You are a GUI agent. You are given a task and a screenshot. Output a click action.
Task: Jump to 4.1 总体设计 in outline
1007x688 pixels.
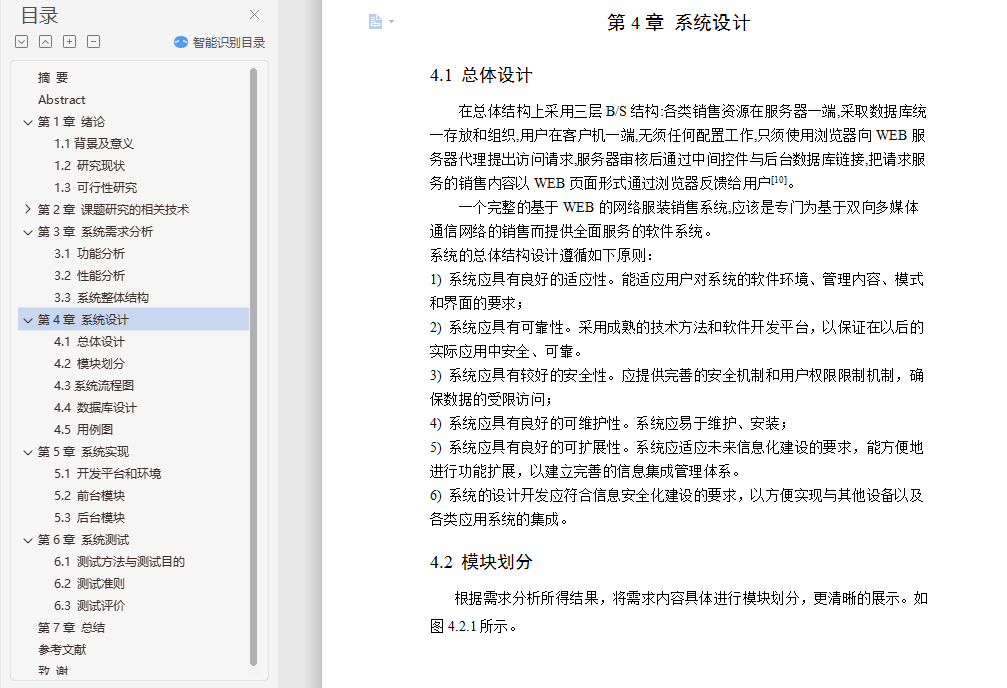click(x=89, y=342)
